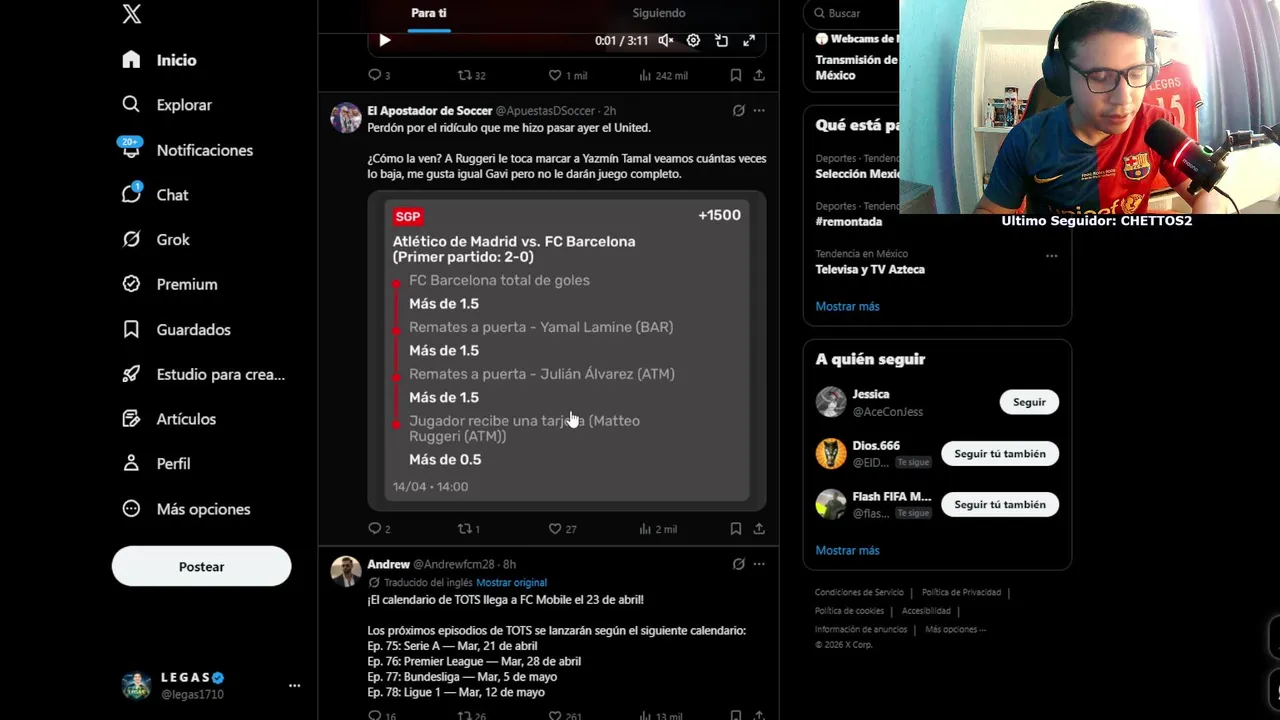The height and width of the screenshot is (720, 1280).
Task: Open Chat messages
Action: coord(155,195)
